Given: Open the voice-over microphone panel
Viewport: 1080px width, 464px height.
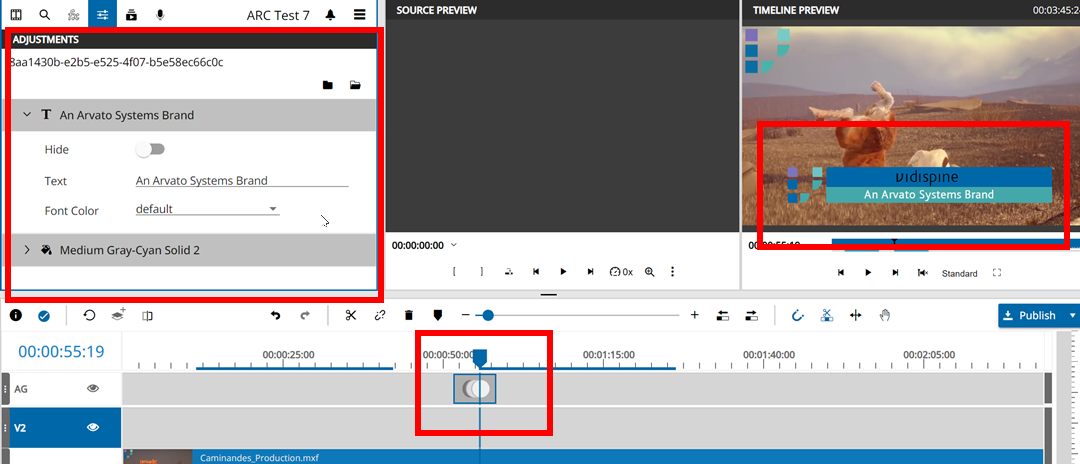Looking at the screenshot, I should [160, 15].
